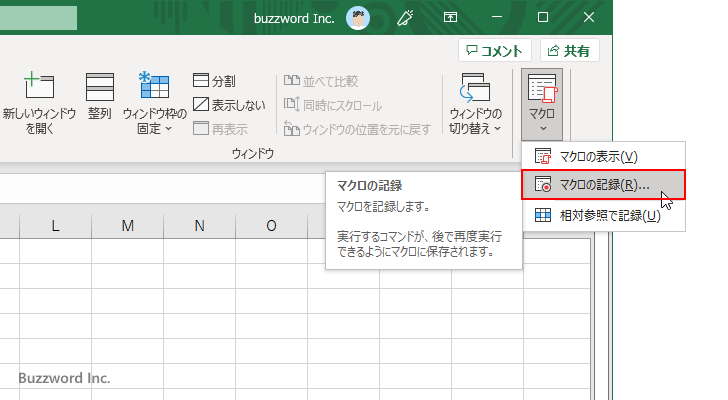
Task: Open a new window via 新しいウィンドウを開く
Action: 39,103
